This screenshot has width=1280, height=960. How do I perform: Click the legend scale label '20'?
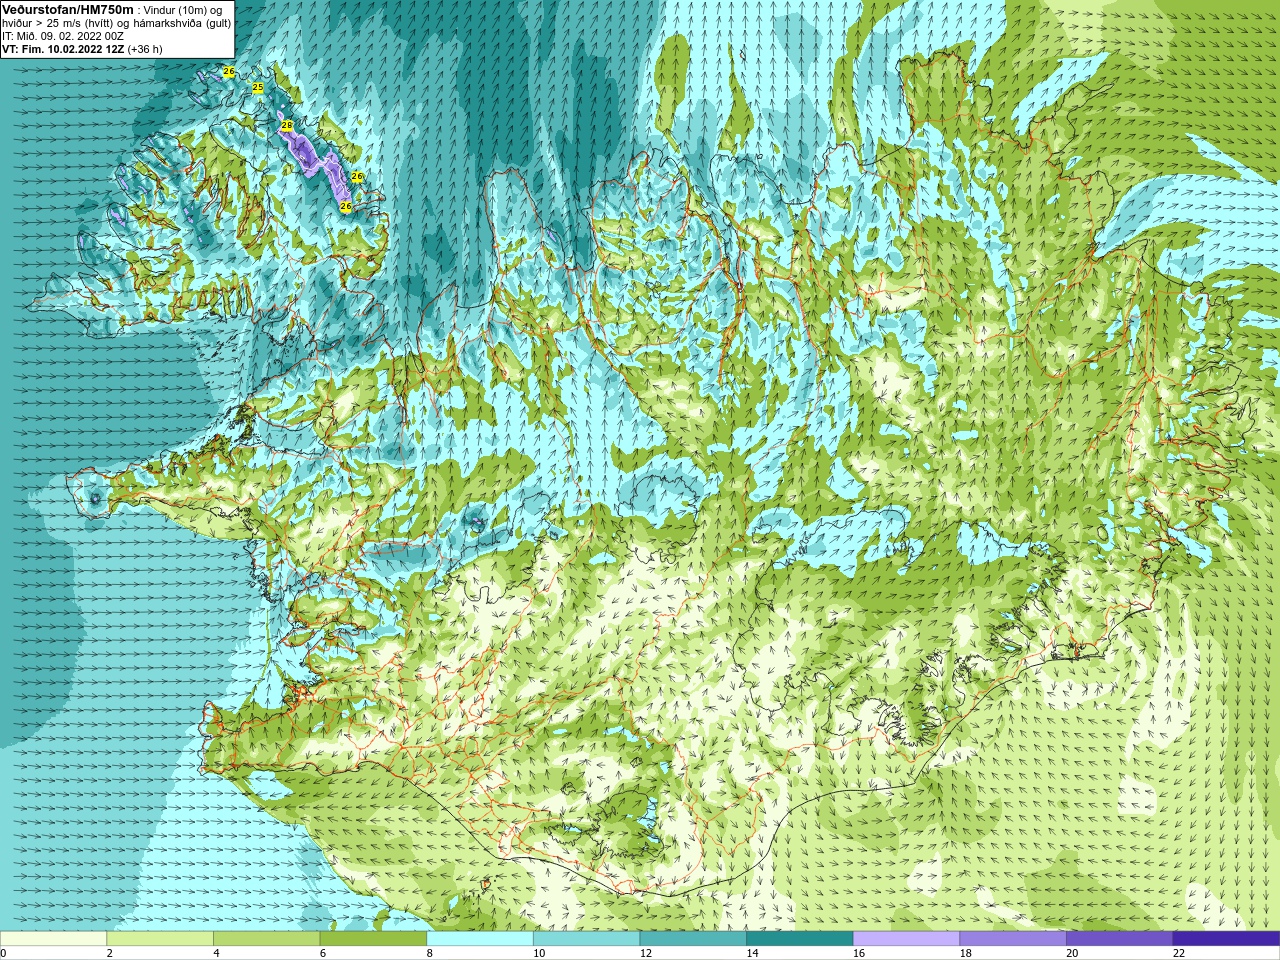click(x=1073, y=953)
